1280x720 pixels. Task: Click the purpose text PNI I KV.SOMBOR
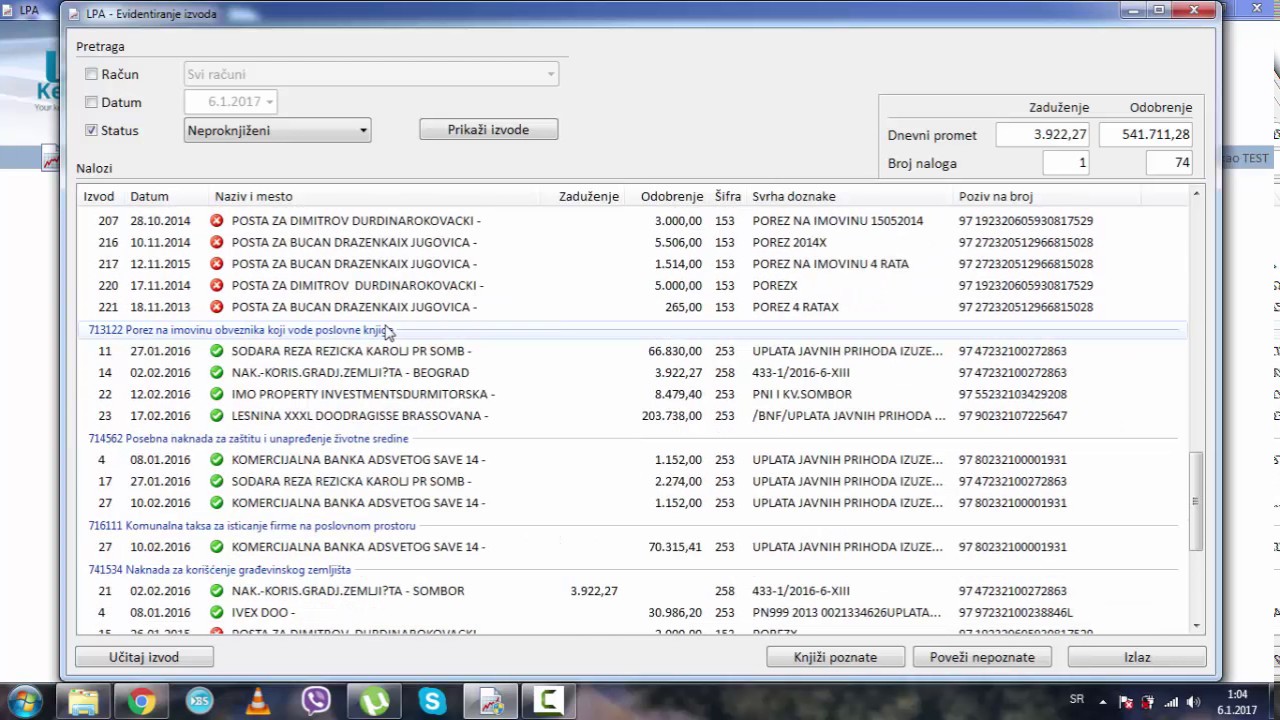tap(802, 394)
